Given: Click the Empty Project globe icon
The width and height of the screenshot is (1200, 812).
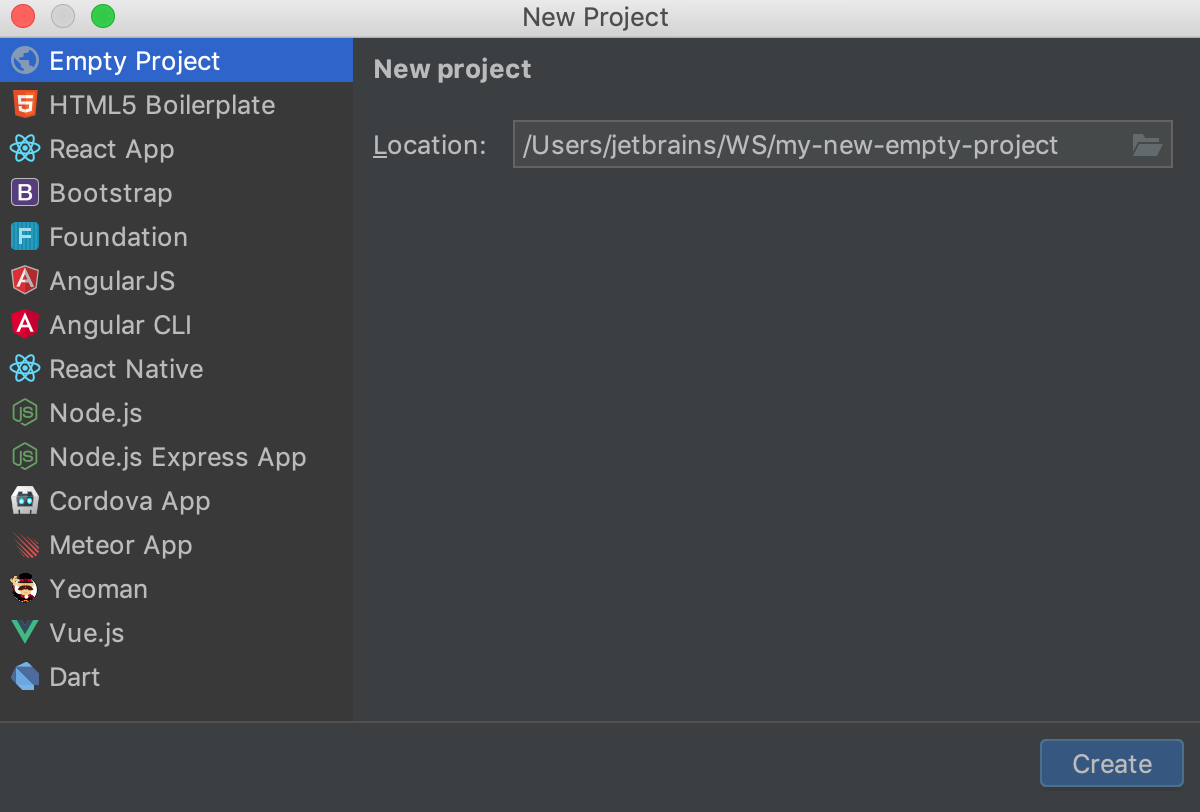Looking at the screenshot, I should pos(25,61).
